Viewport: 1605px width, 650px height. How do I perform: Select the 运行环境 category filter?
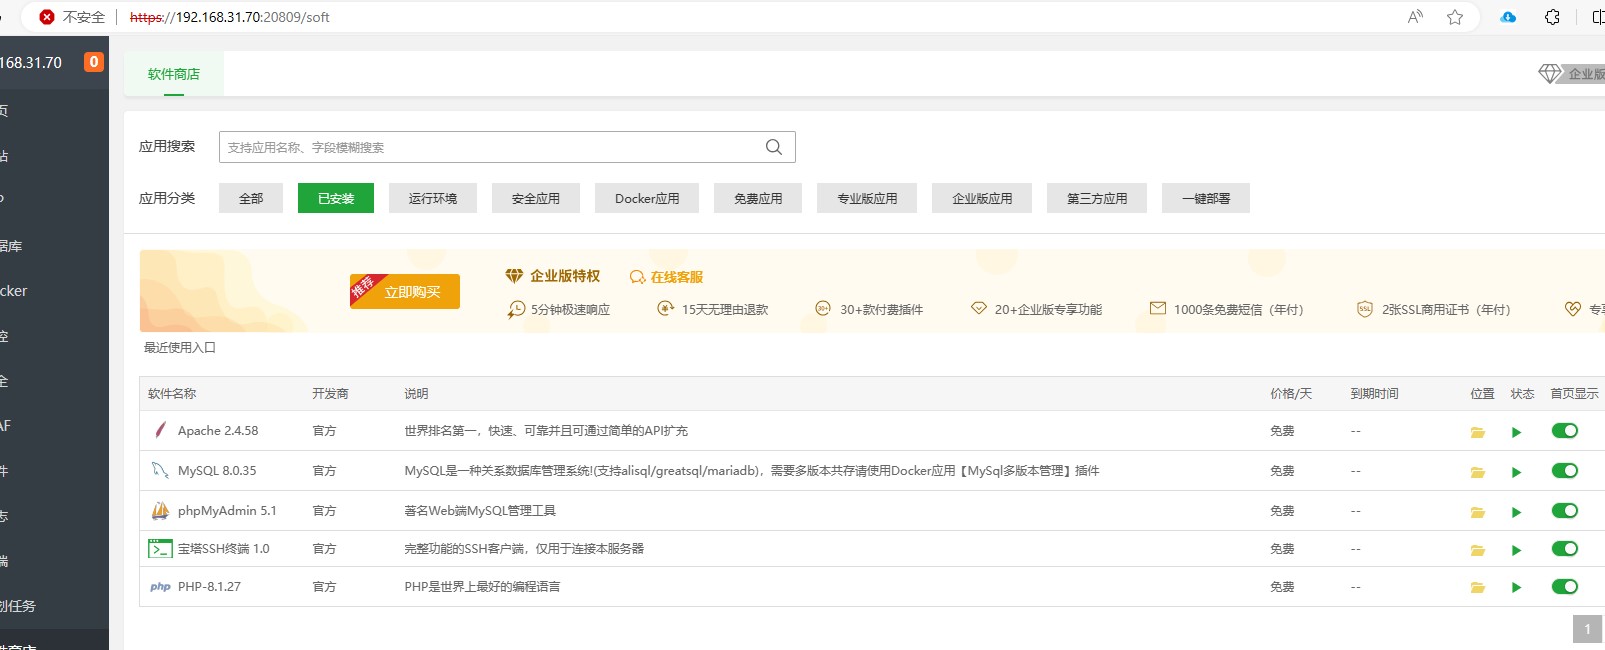pyautogui.click(x=433, y=198)
